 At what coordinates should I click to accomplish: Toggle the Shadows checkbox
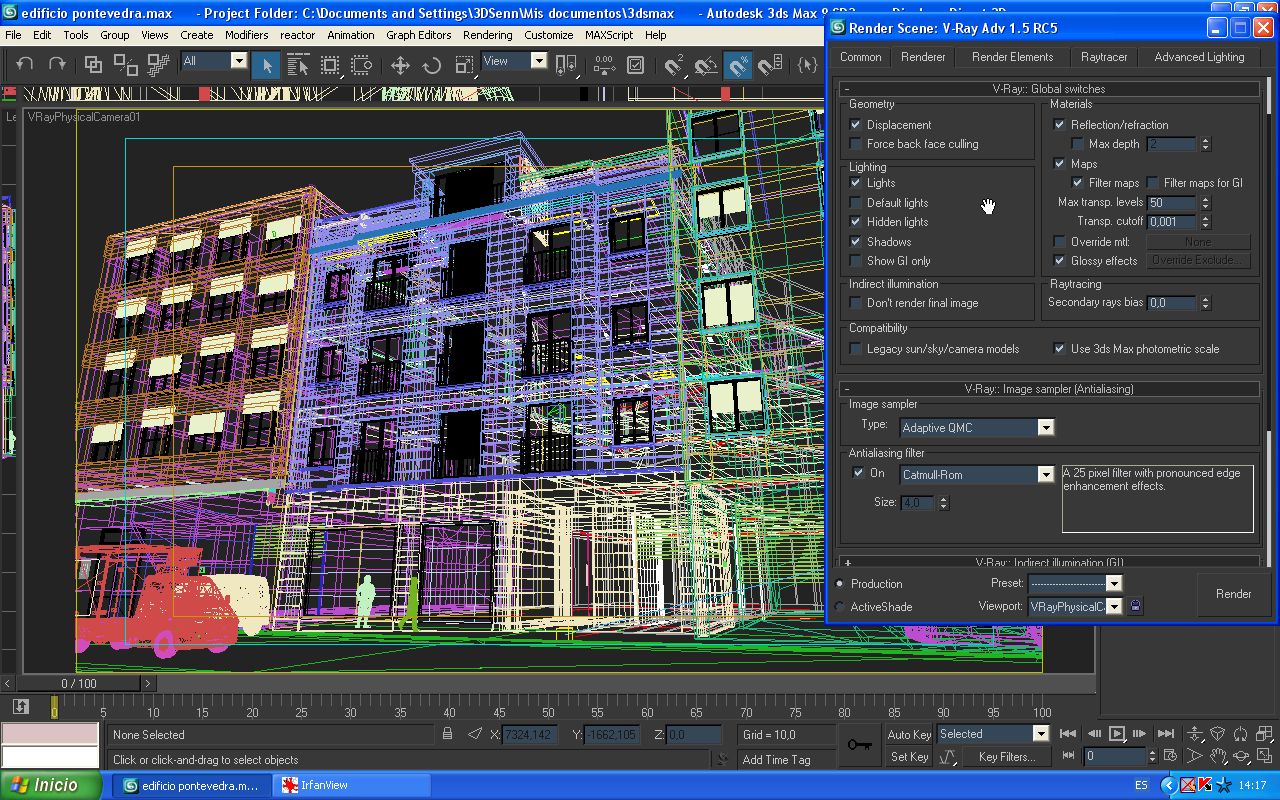tap(855, 242)
